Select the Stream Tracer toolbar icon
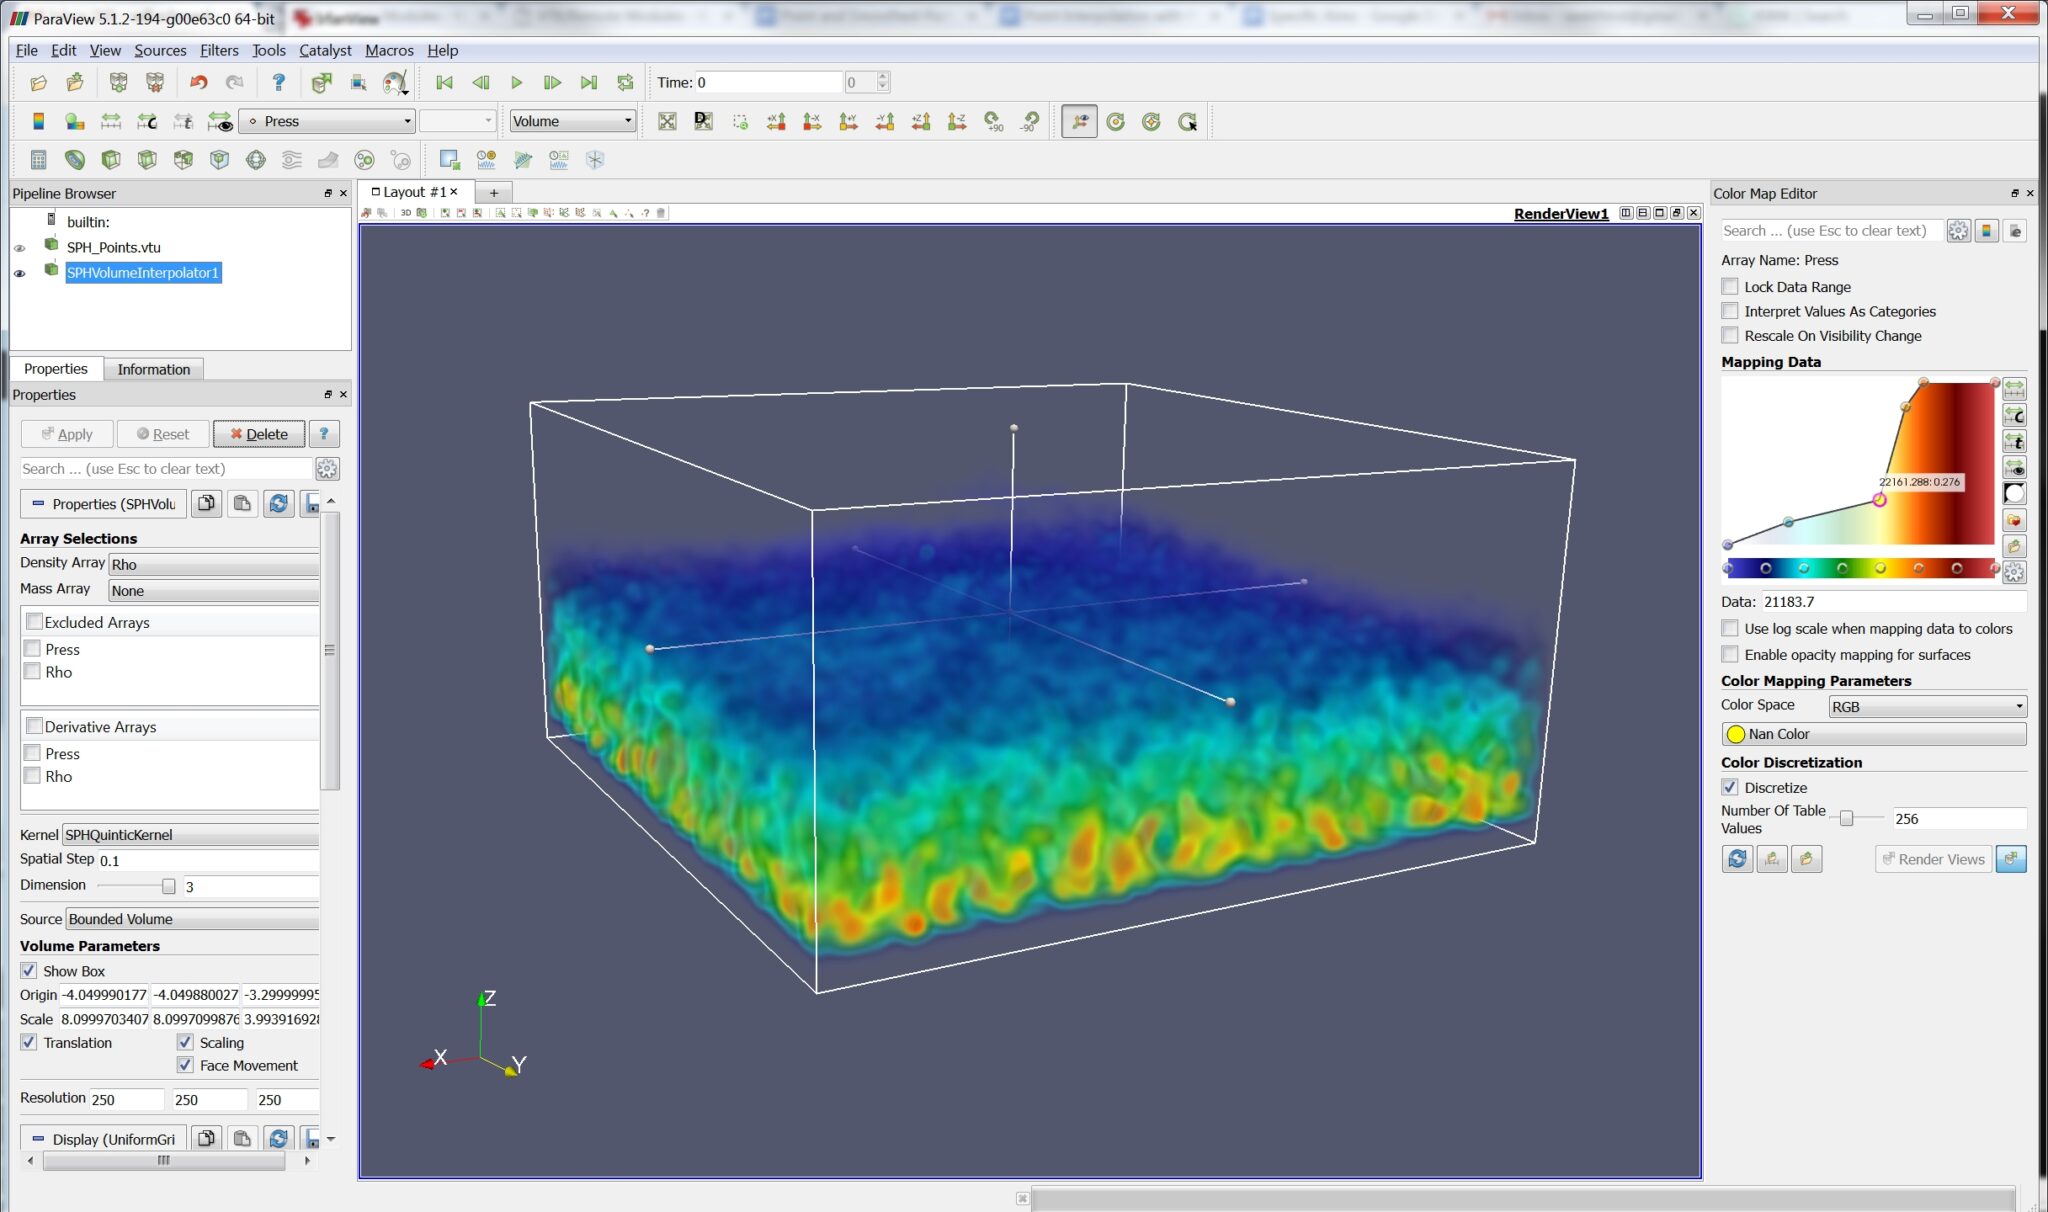The height and width of the screenshot is (1212, 2048). click(x=292, y=160)
